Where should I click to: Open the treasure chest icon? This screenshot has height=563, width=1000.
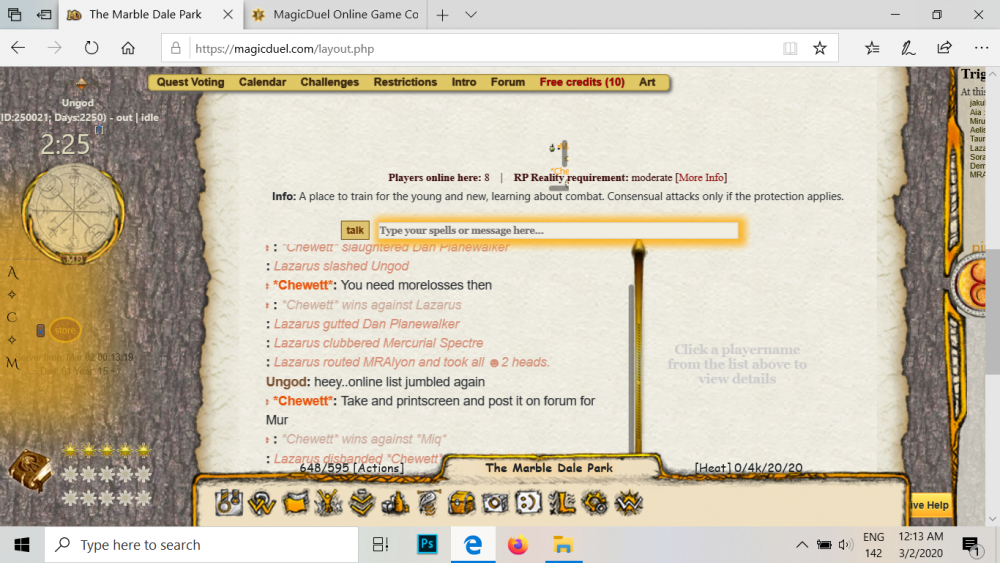(x=461, y=503)
